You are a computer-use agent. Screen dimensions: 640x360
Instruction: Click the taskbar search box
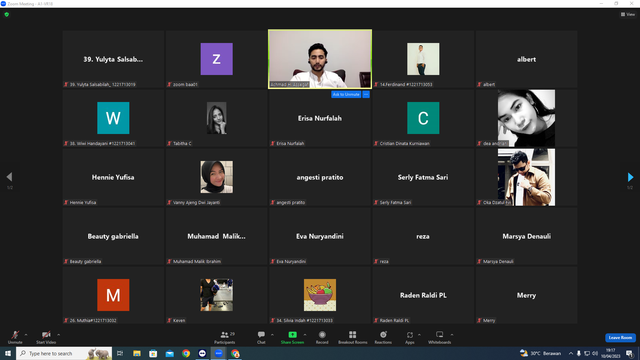64,353
